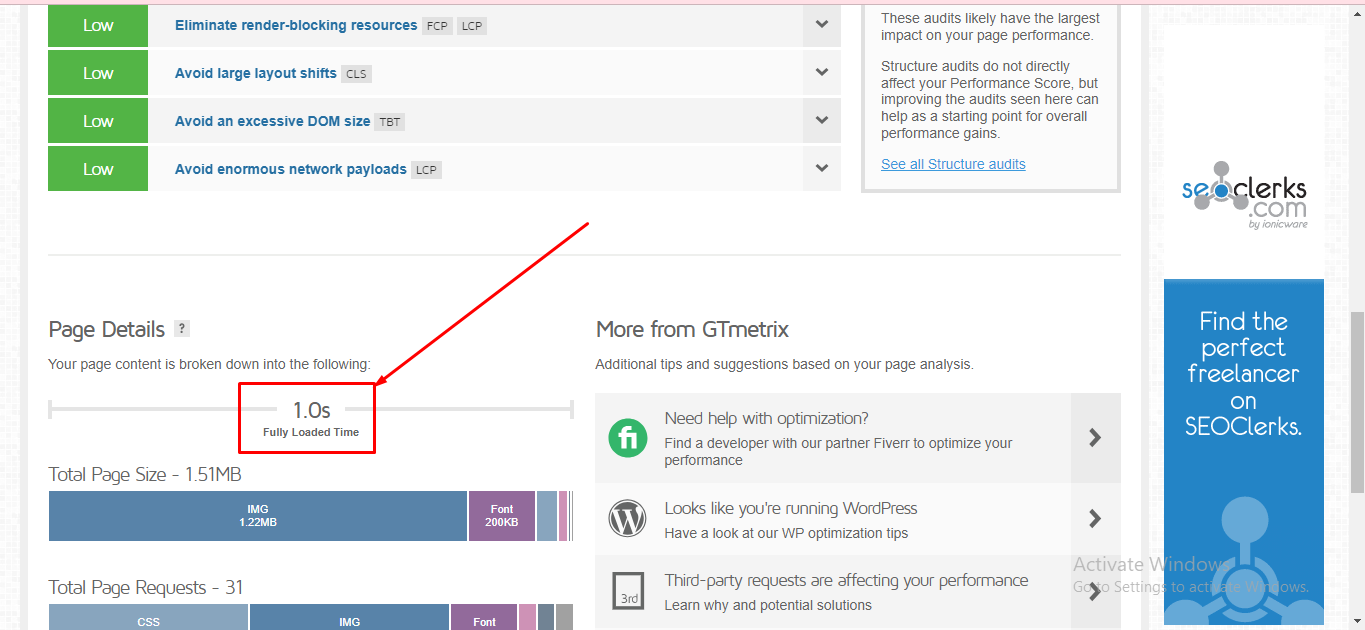Viewport: 1365px width, 630px height.
Task: Click the WordPress logo icon
Action: tap(628, 518)
